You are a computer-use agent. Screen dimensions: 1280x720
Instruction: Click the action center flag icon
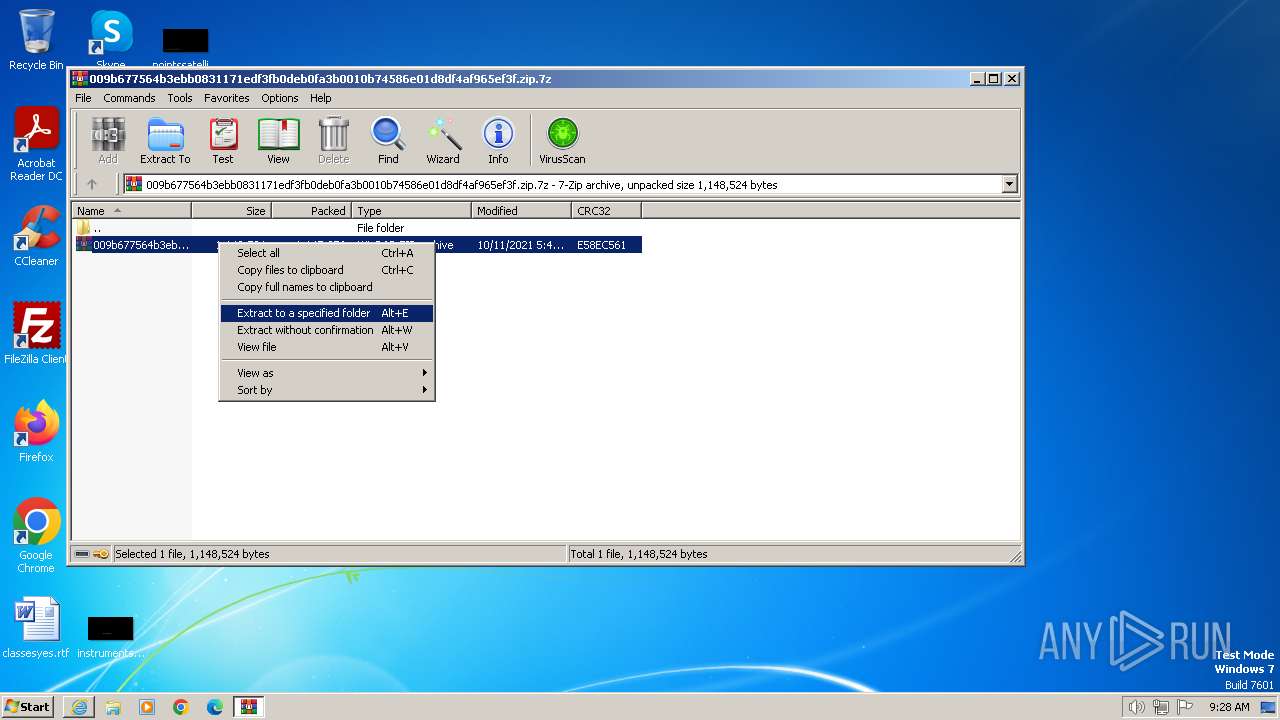(x=1186, y=707)
